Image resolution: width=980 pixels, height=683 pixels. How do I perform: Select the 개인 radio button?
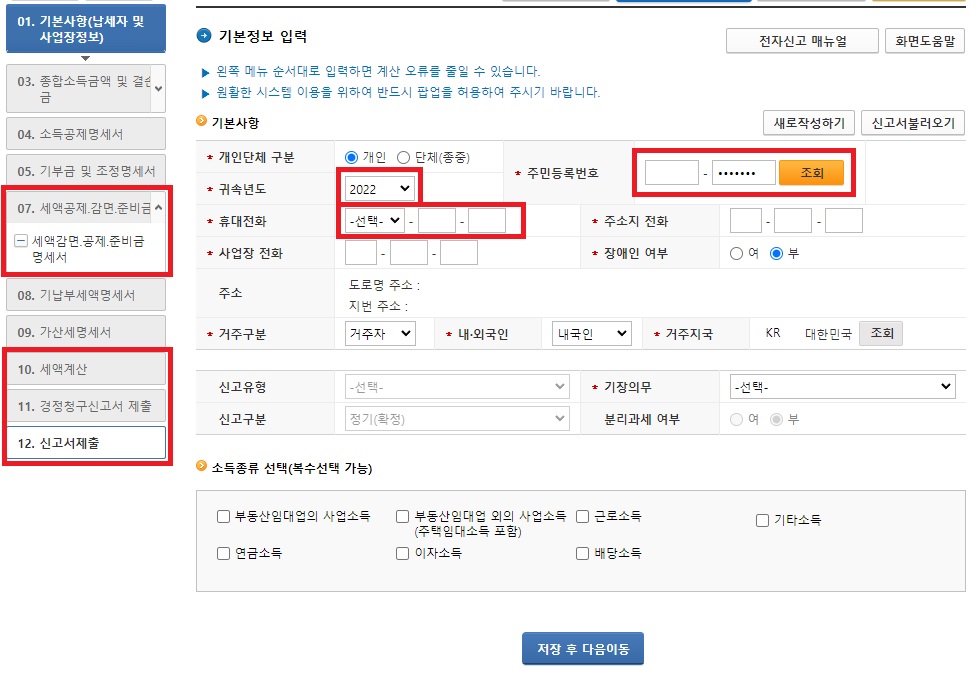[x=351, y=157]
